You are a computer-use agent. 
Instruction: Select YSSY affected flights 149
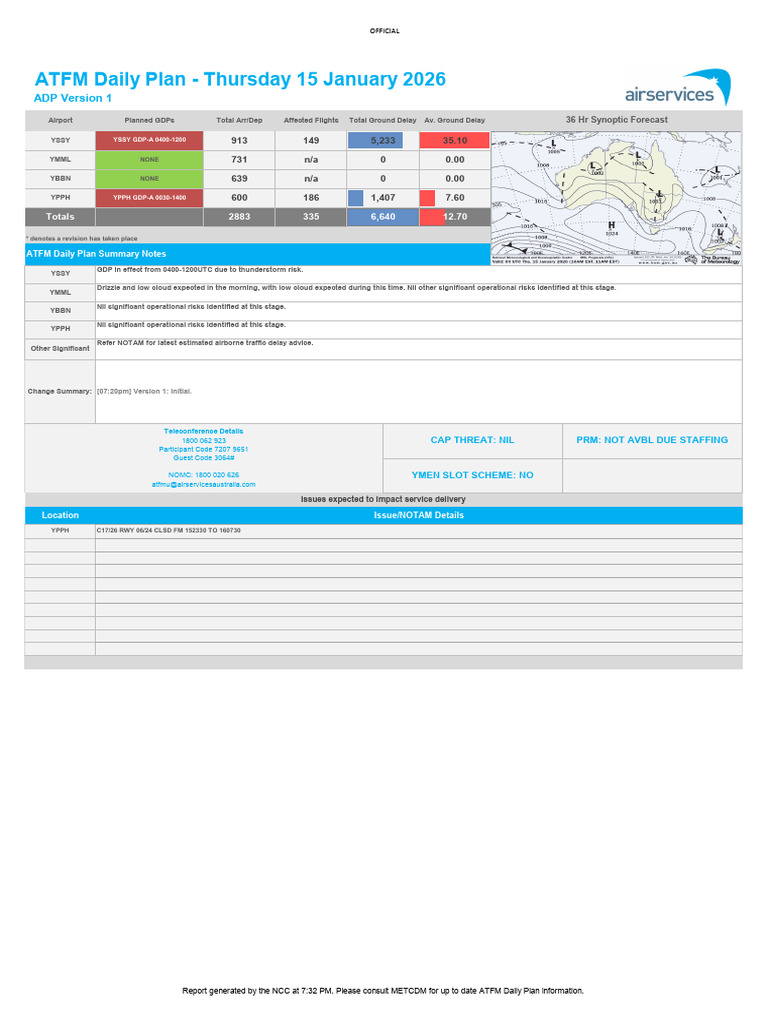pos(311,140)
